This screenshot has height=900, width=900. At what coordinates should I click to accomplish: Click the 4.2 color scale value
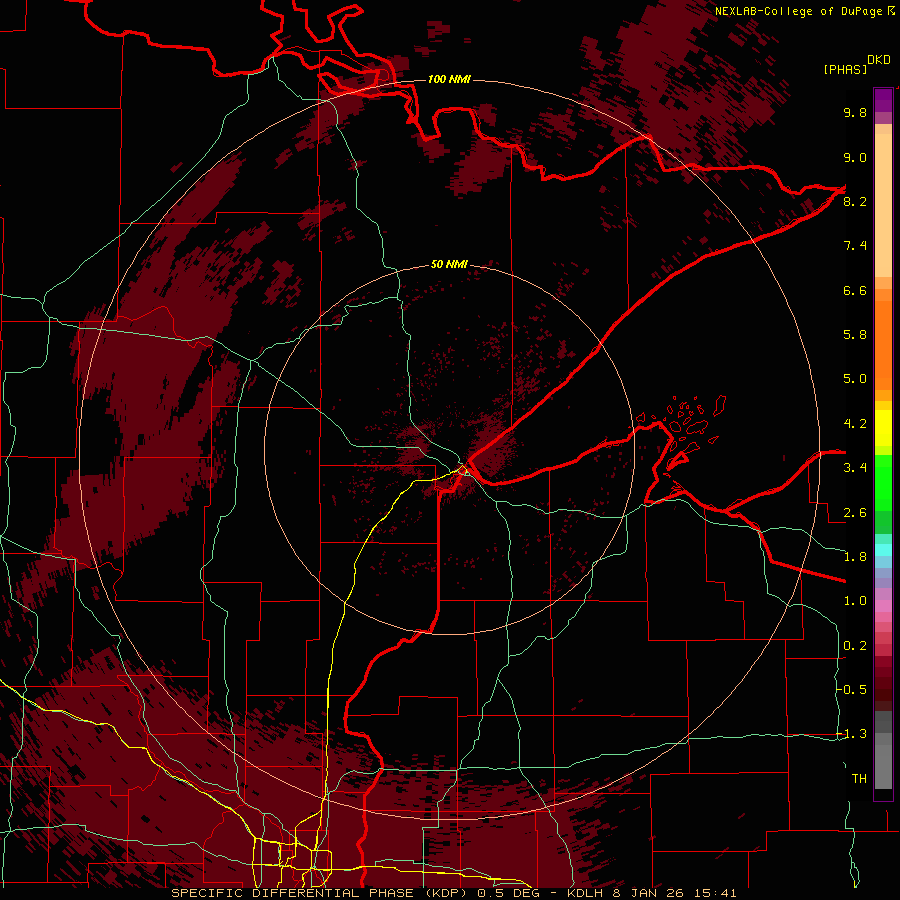click(855, 424)
